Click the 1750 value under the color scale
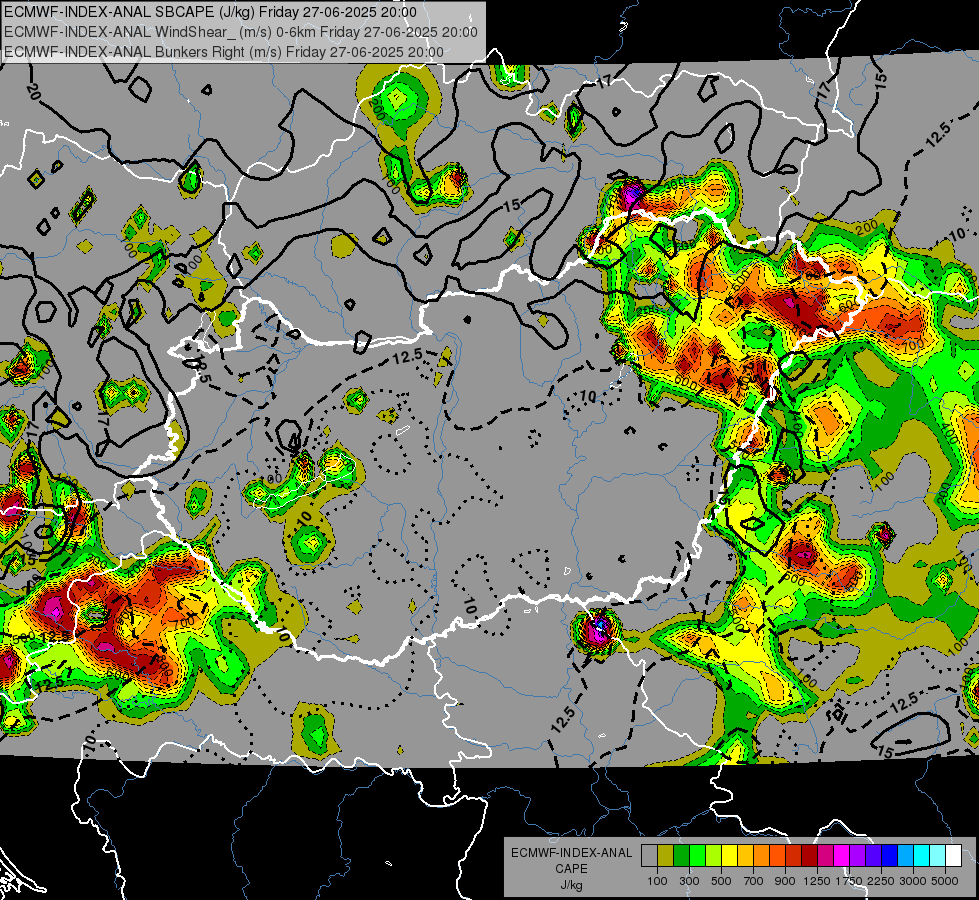The height and width of the screenshot is (900, 979). click(849, 881)
